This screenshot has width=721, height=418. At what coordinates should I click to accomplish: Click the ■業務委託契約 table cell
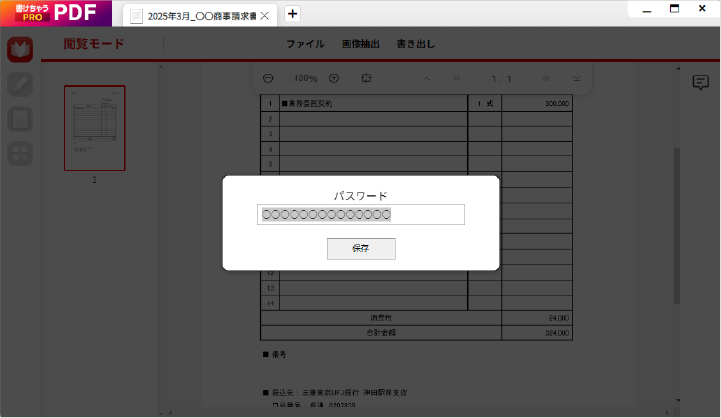pyautogui.click(x=373, y=104)
